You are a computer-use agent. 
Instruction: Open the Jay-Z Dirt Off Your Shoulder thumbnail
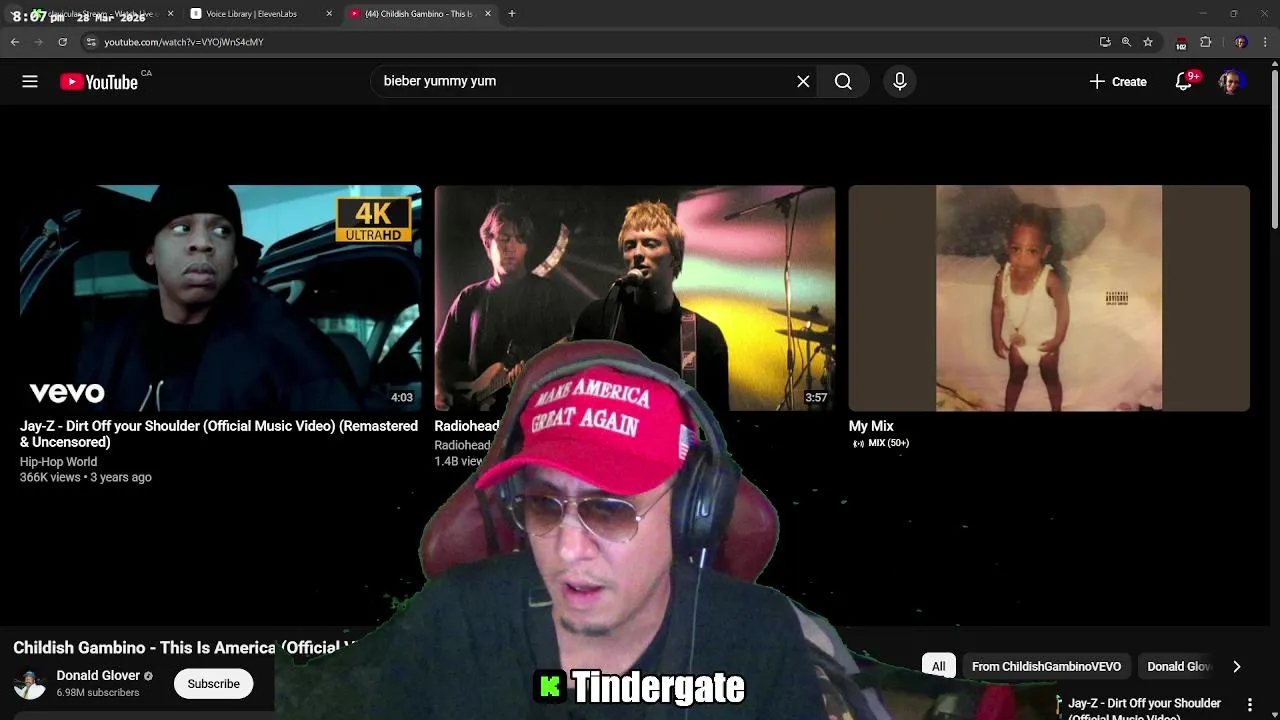(x=220, y=298)
